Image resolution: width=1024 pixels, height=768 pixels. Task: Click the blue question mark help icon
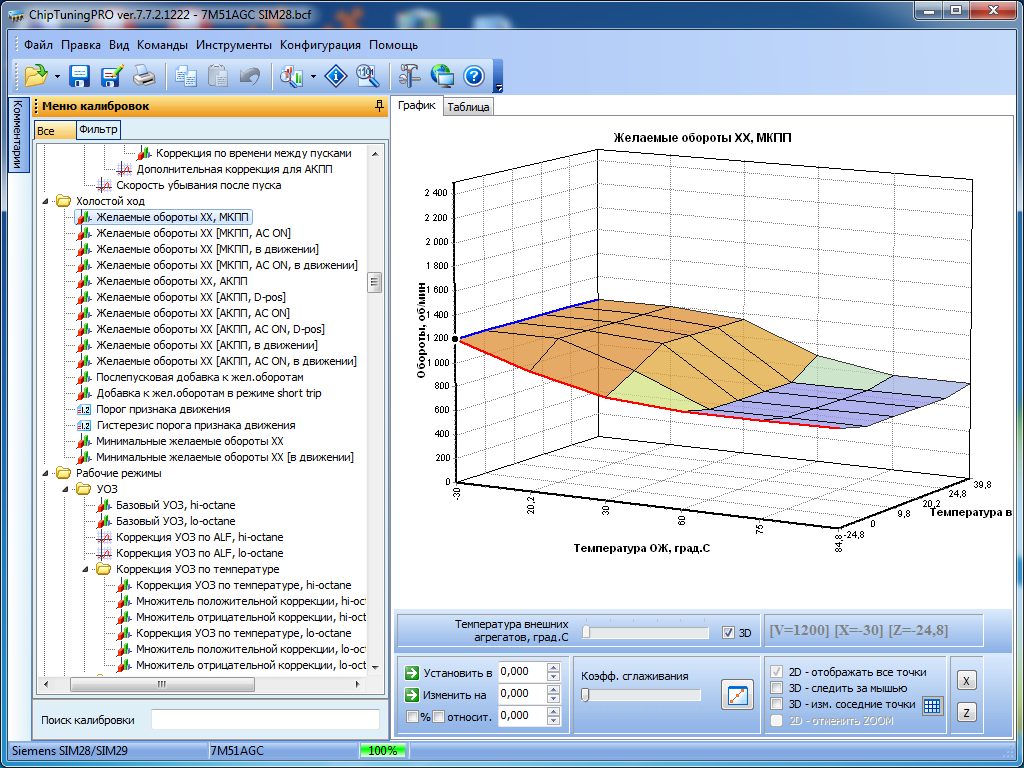(x=474, y=75)
